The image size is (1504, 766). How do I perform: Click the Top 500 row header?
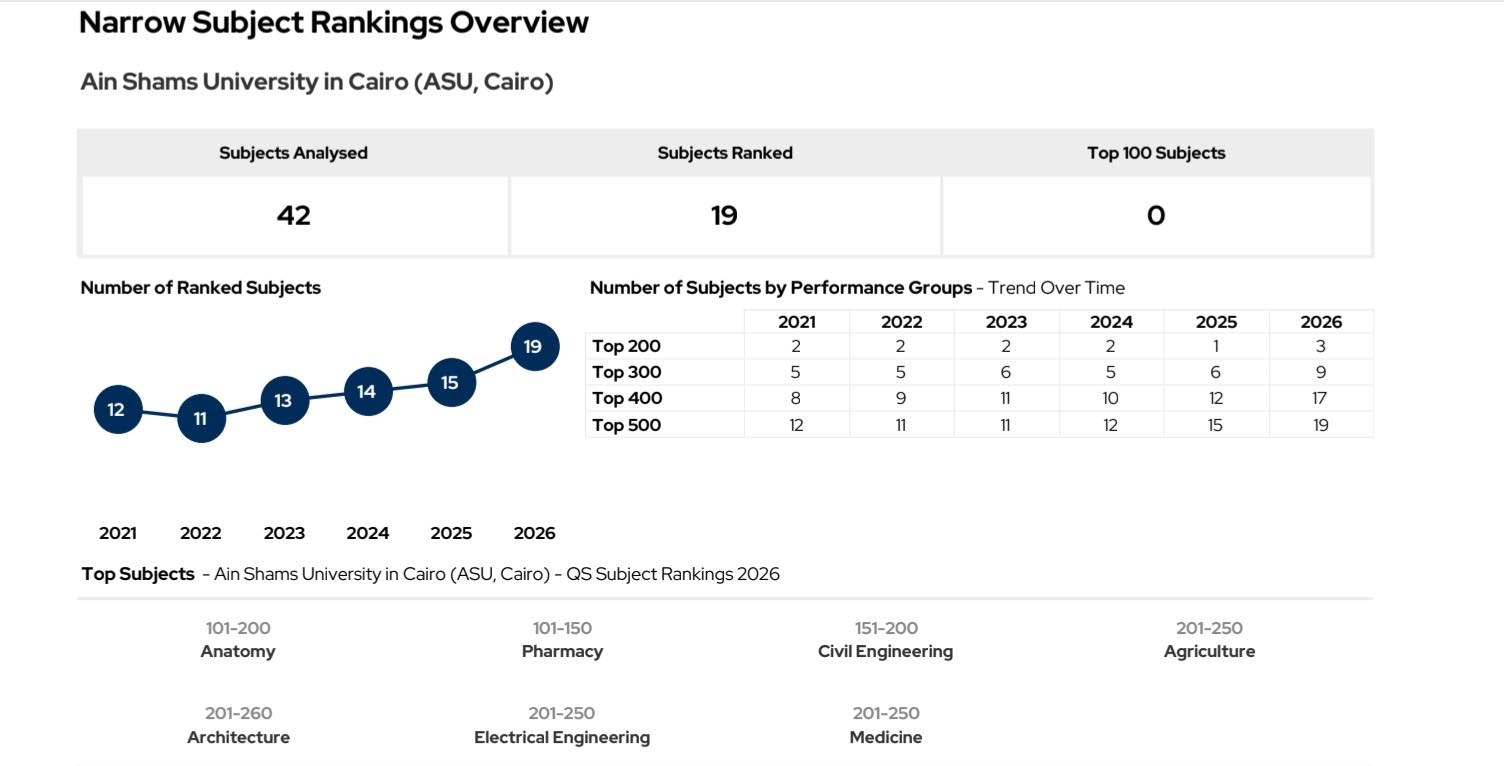click(x=627, y=425)
